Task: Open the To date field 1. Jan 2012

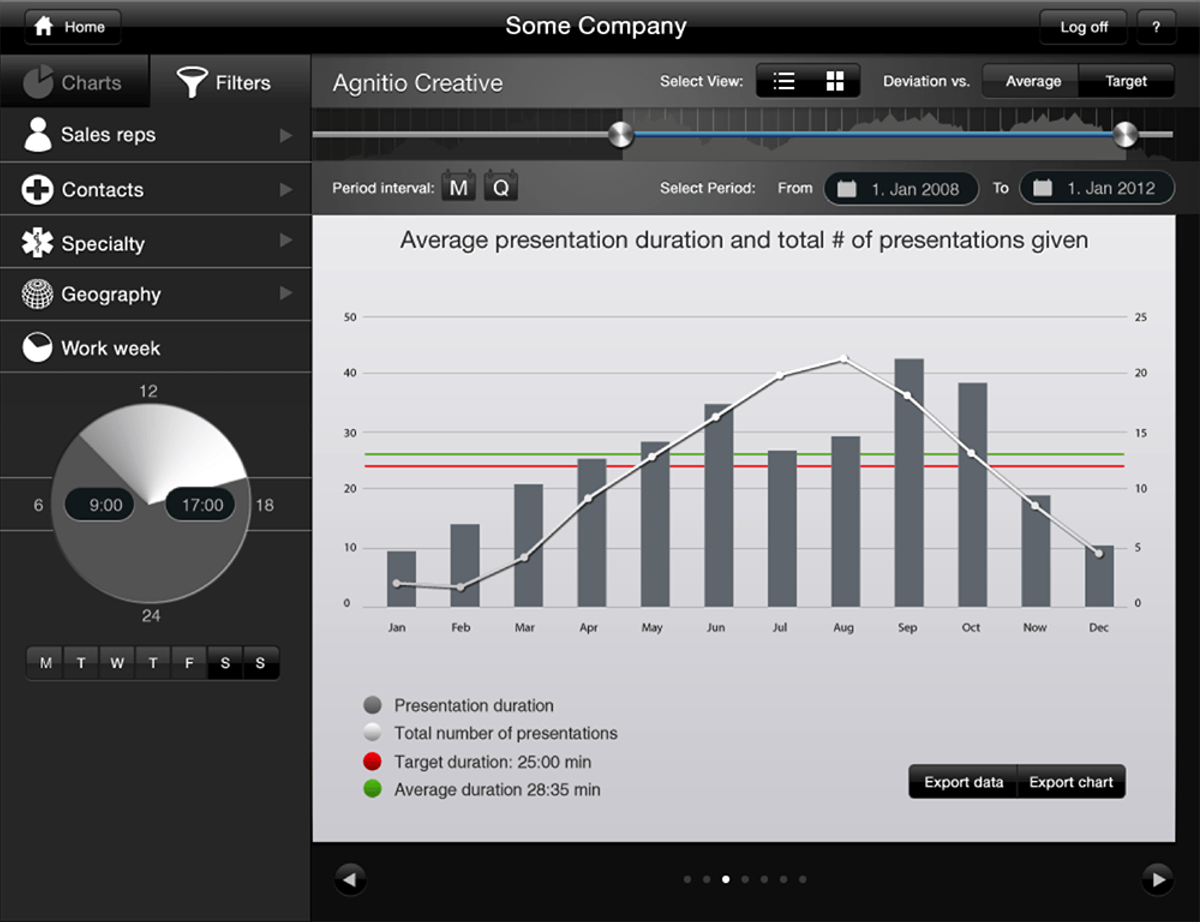Action: pyautogui.click(x=1097, y=188)
